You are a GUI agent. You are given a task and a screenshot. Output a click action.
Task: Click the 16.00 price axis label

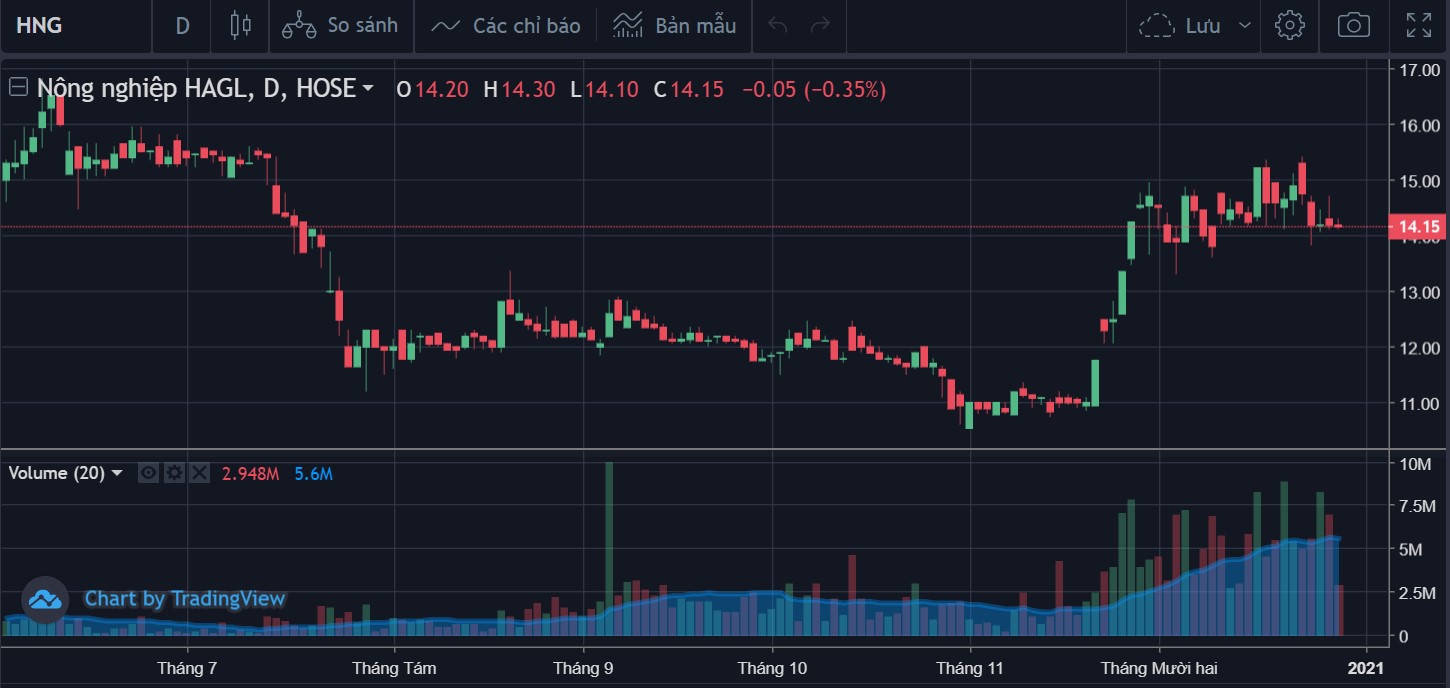tap(1420, 126)
